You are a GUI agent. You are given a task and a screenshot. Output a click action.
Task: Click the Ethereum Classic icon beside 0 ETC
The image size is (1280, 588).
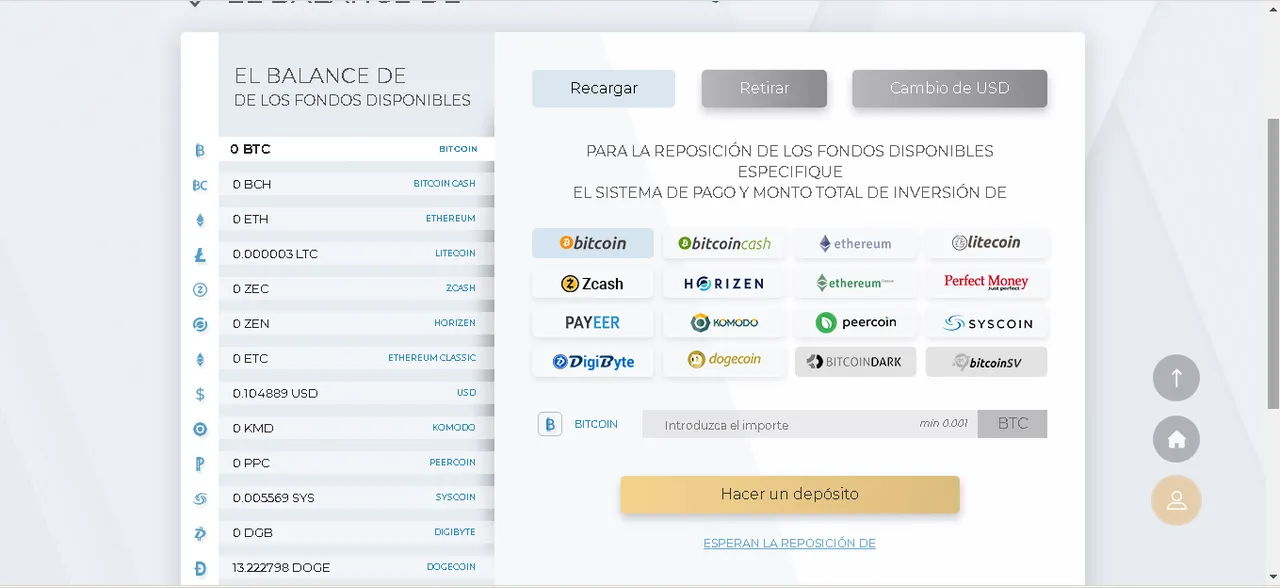[x=200, y=359]
